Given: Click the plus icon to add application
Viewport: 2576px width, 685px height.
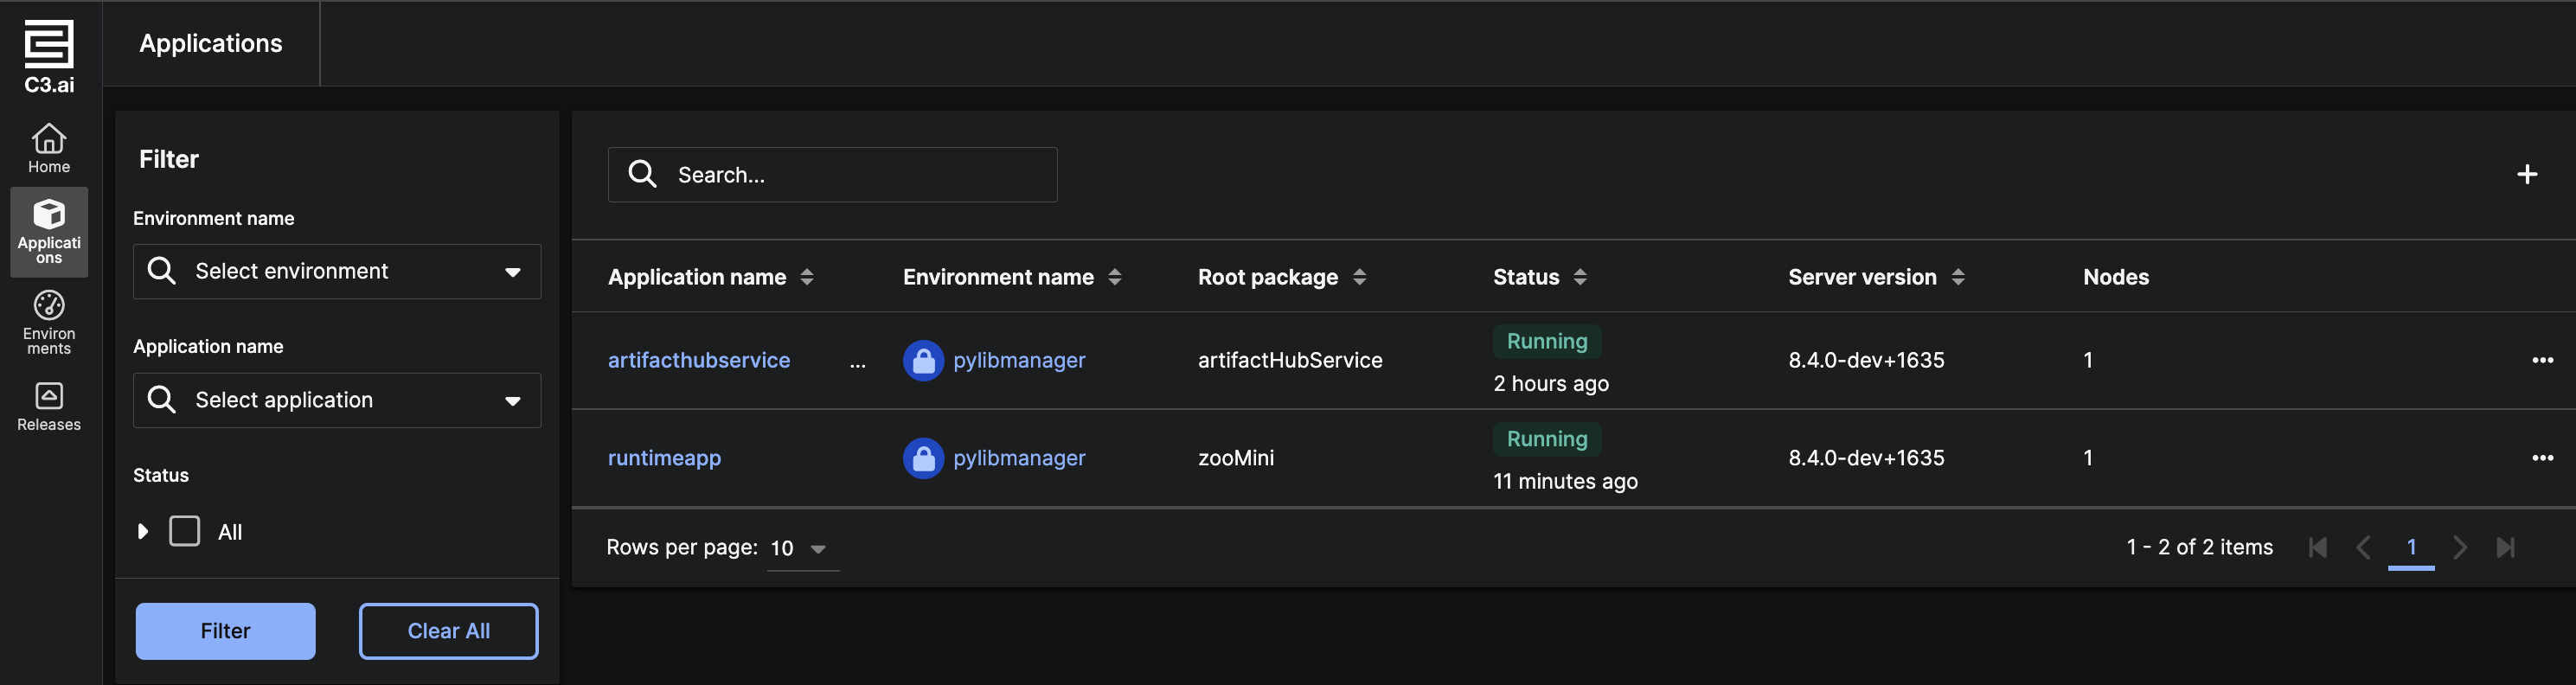Looking at the screenshot, I should pos(2526,175).
